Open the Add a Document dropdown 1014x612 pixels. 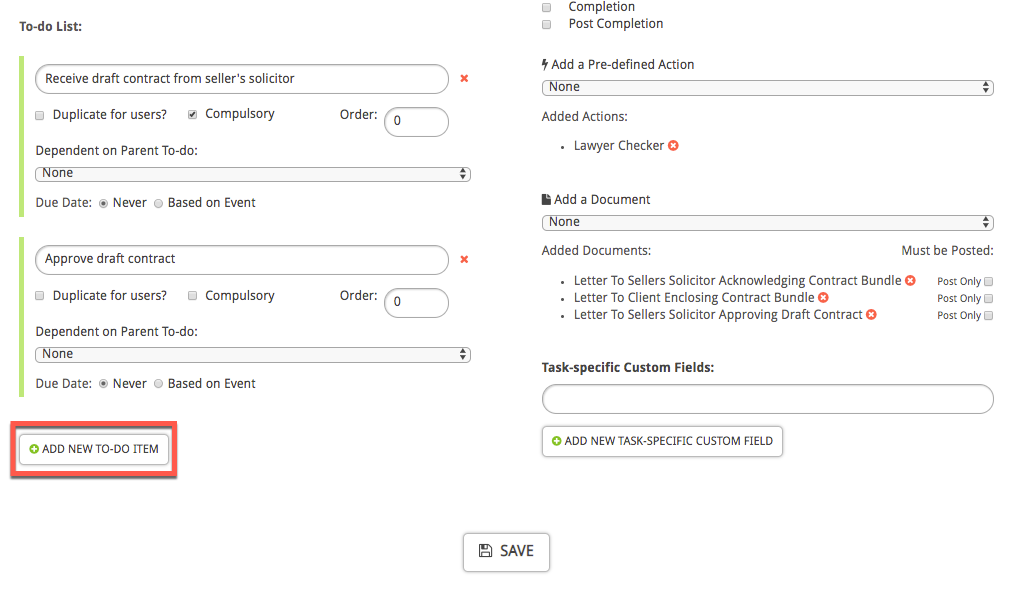coord(766,222)
